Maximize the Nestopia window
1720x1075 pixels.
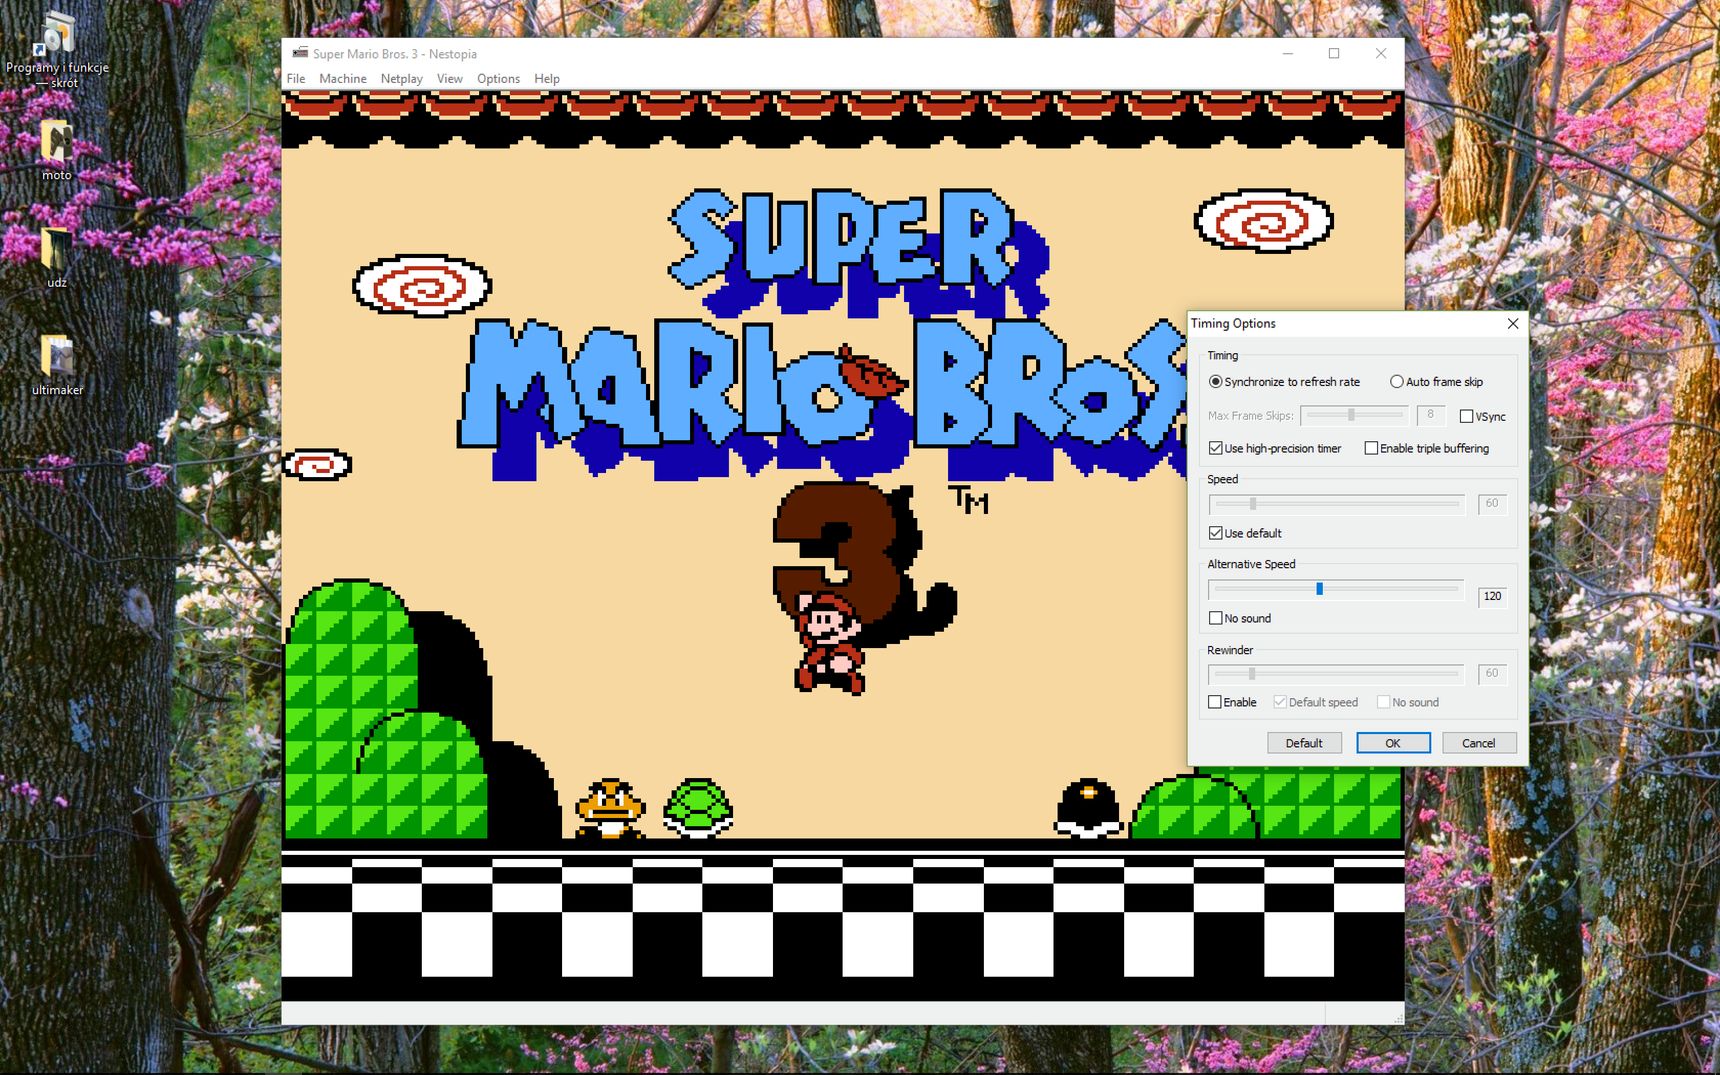tap(1334, 53)
